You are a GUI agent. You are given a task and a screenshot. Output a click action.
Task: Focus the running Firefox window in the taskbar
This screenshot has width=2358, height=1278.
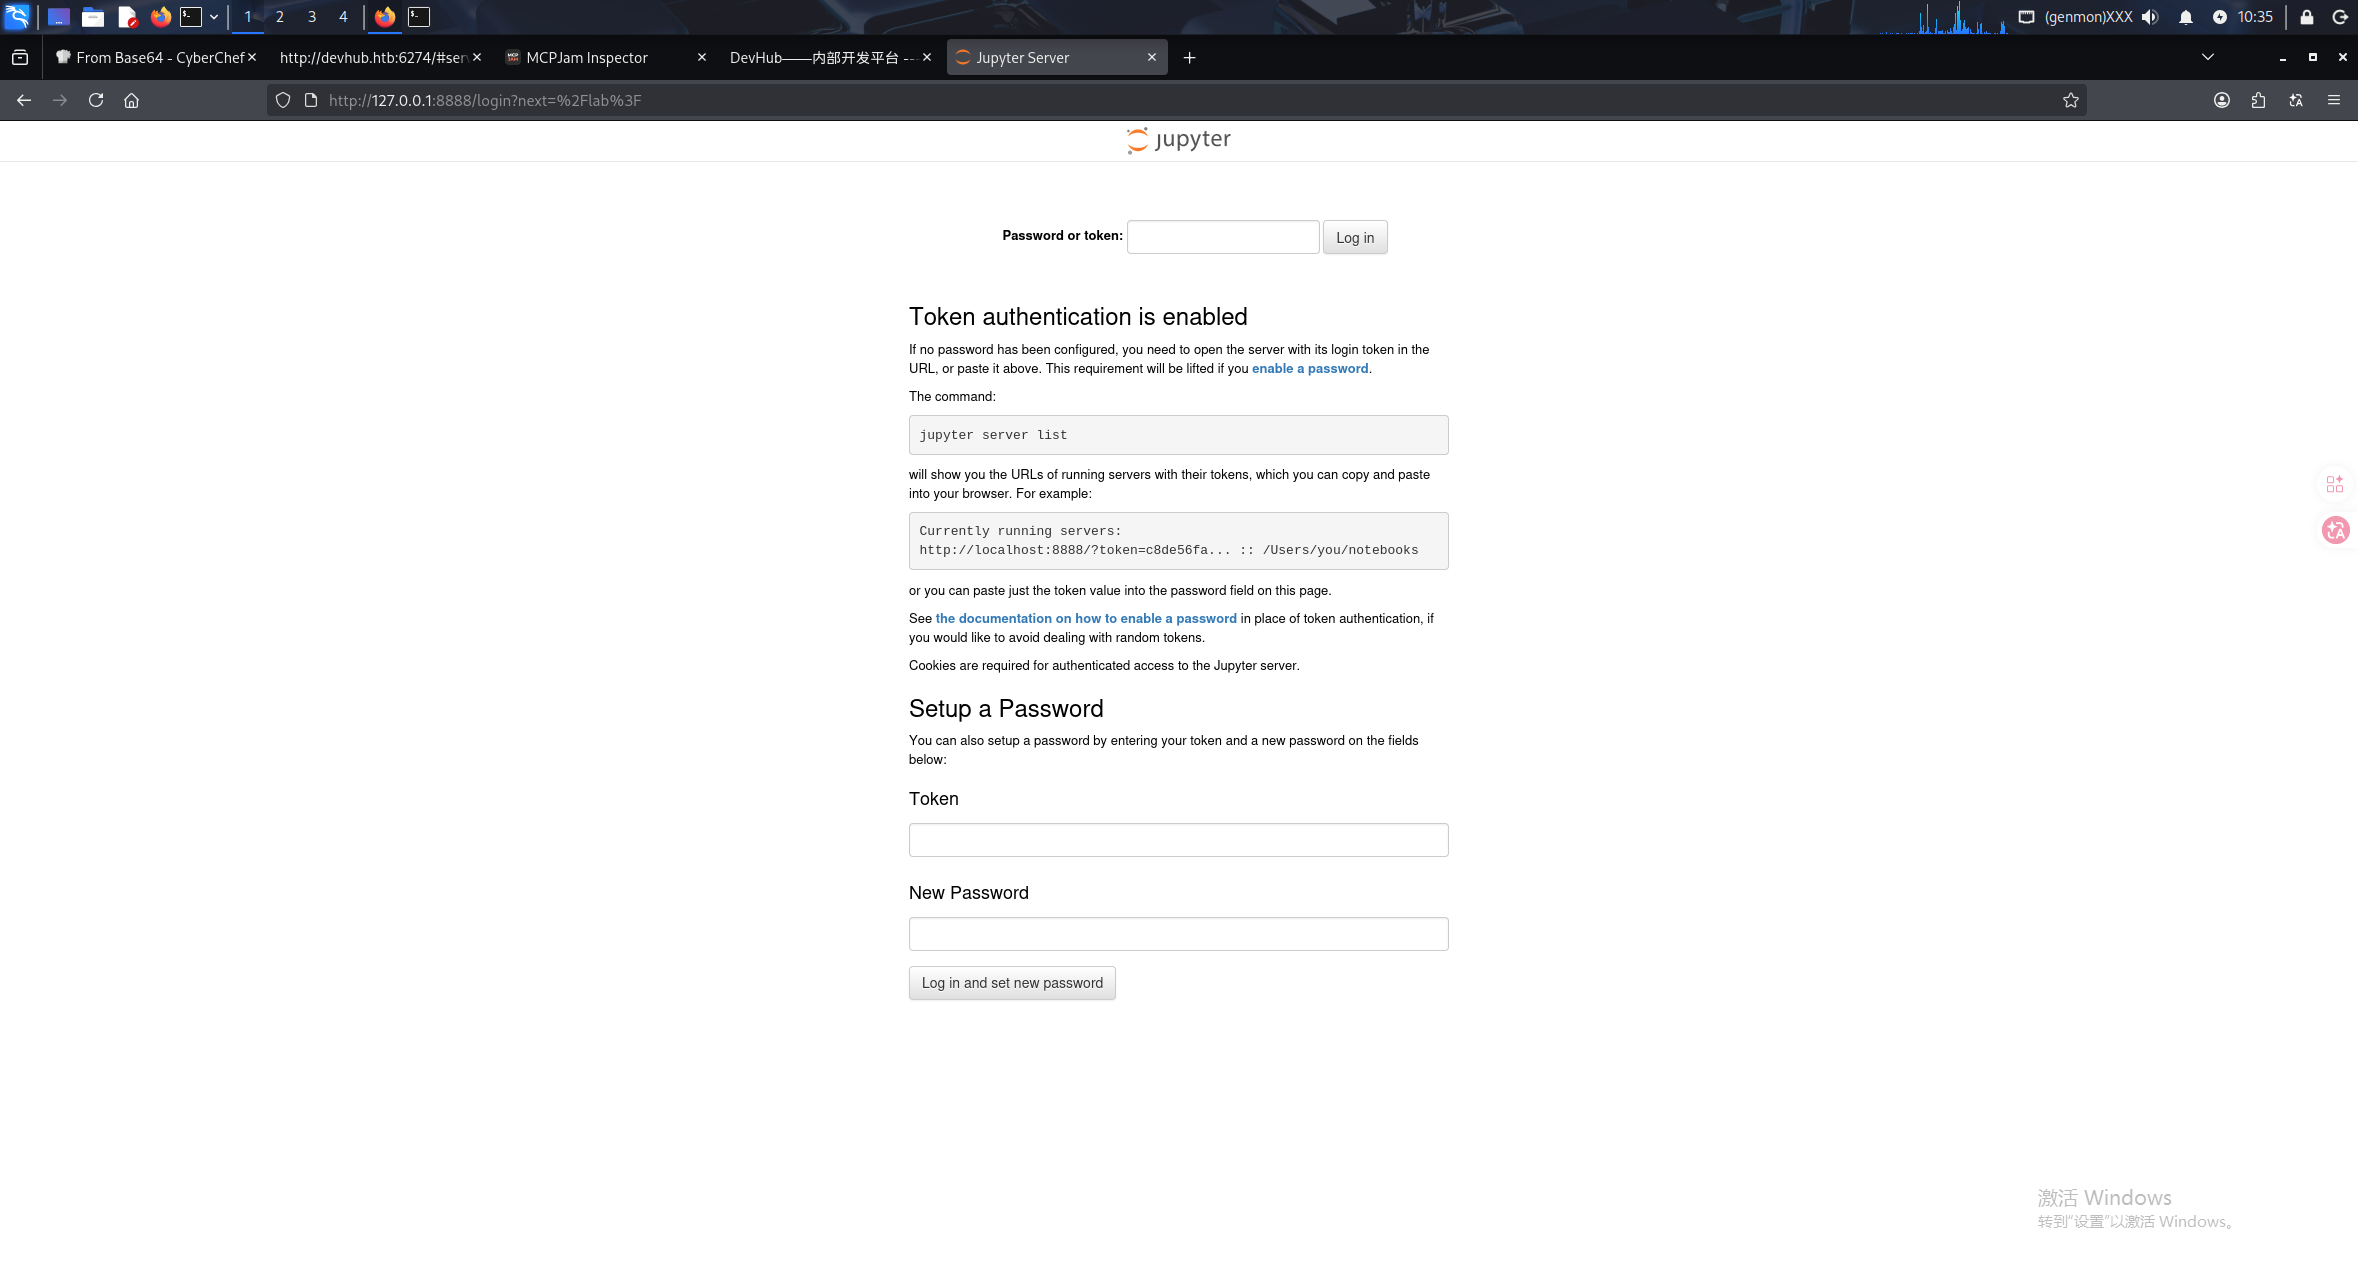pyautogui.click(x=385, y=17)
